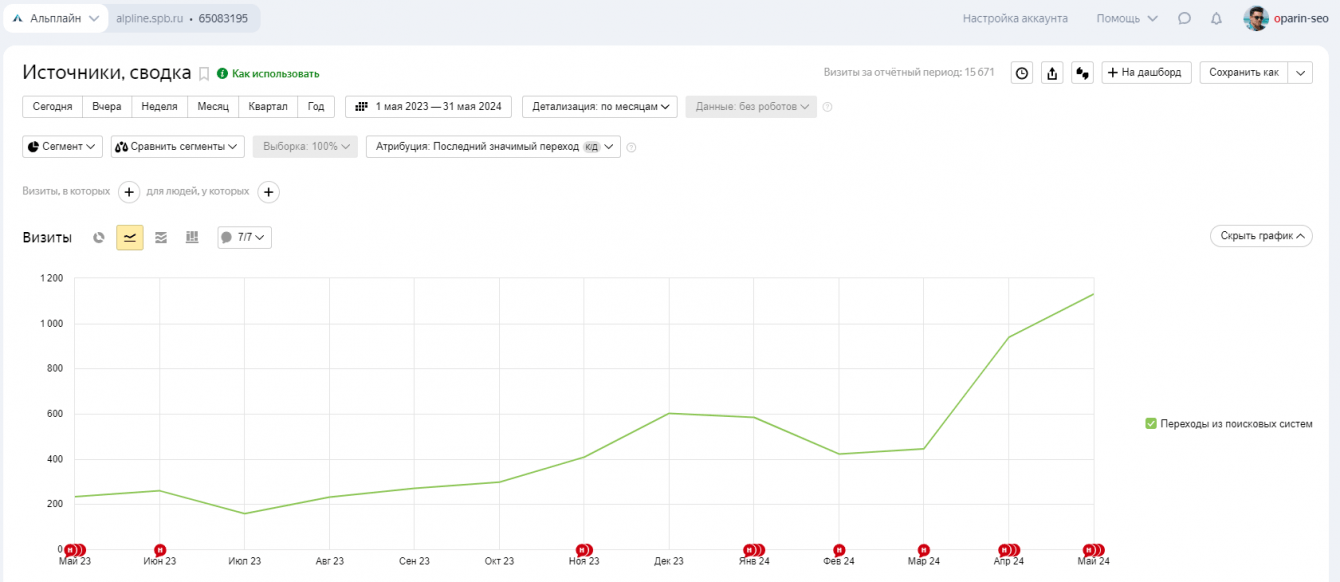
Task: Select the Квартал period
Action: point(268,106)
